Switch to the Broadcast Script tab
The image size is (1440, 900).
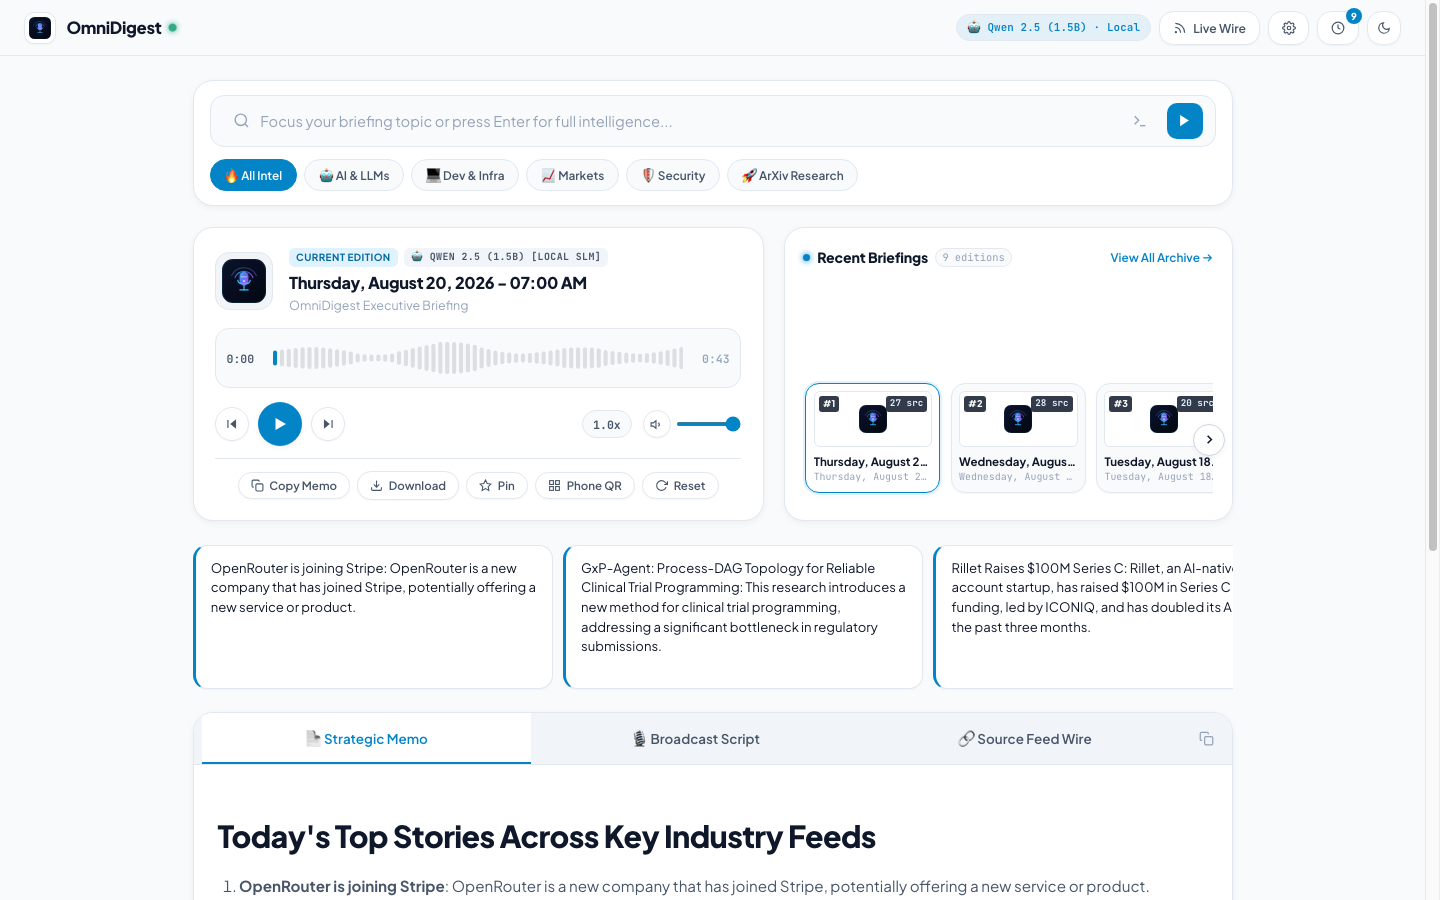point(696,739)
